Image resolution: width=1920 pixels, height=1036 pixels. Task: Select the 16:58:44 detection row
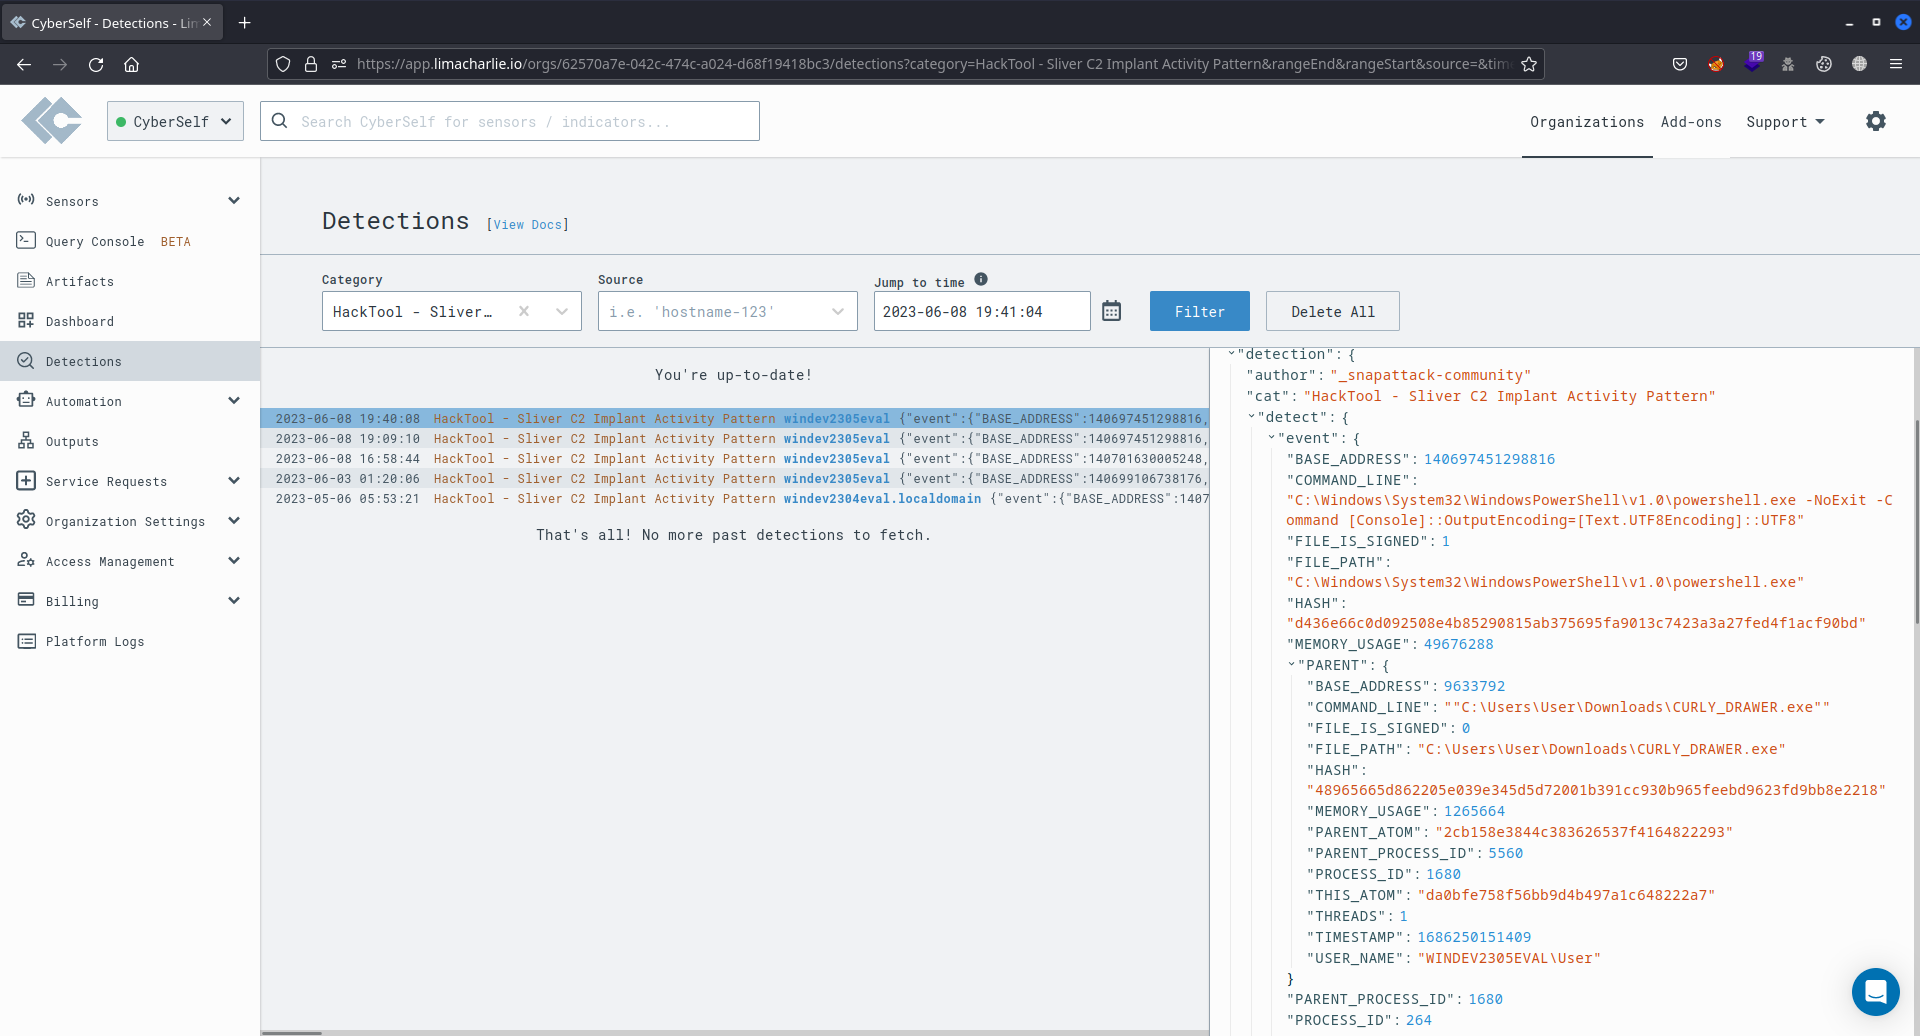(x=735, y=458)
